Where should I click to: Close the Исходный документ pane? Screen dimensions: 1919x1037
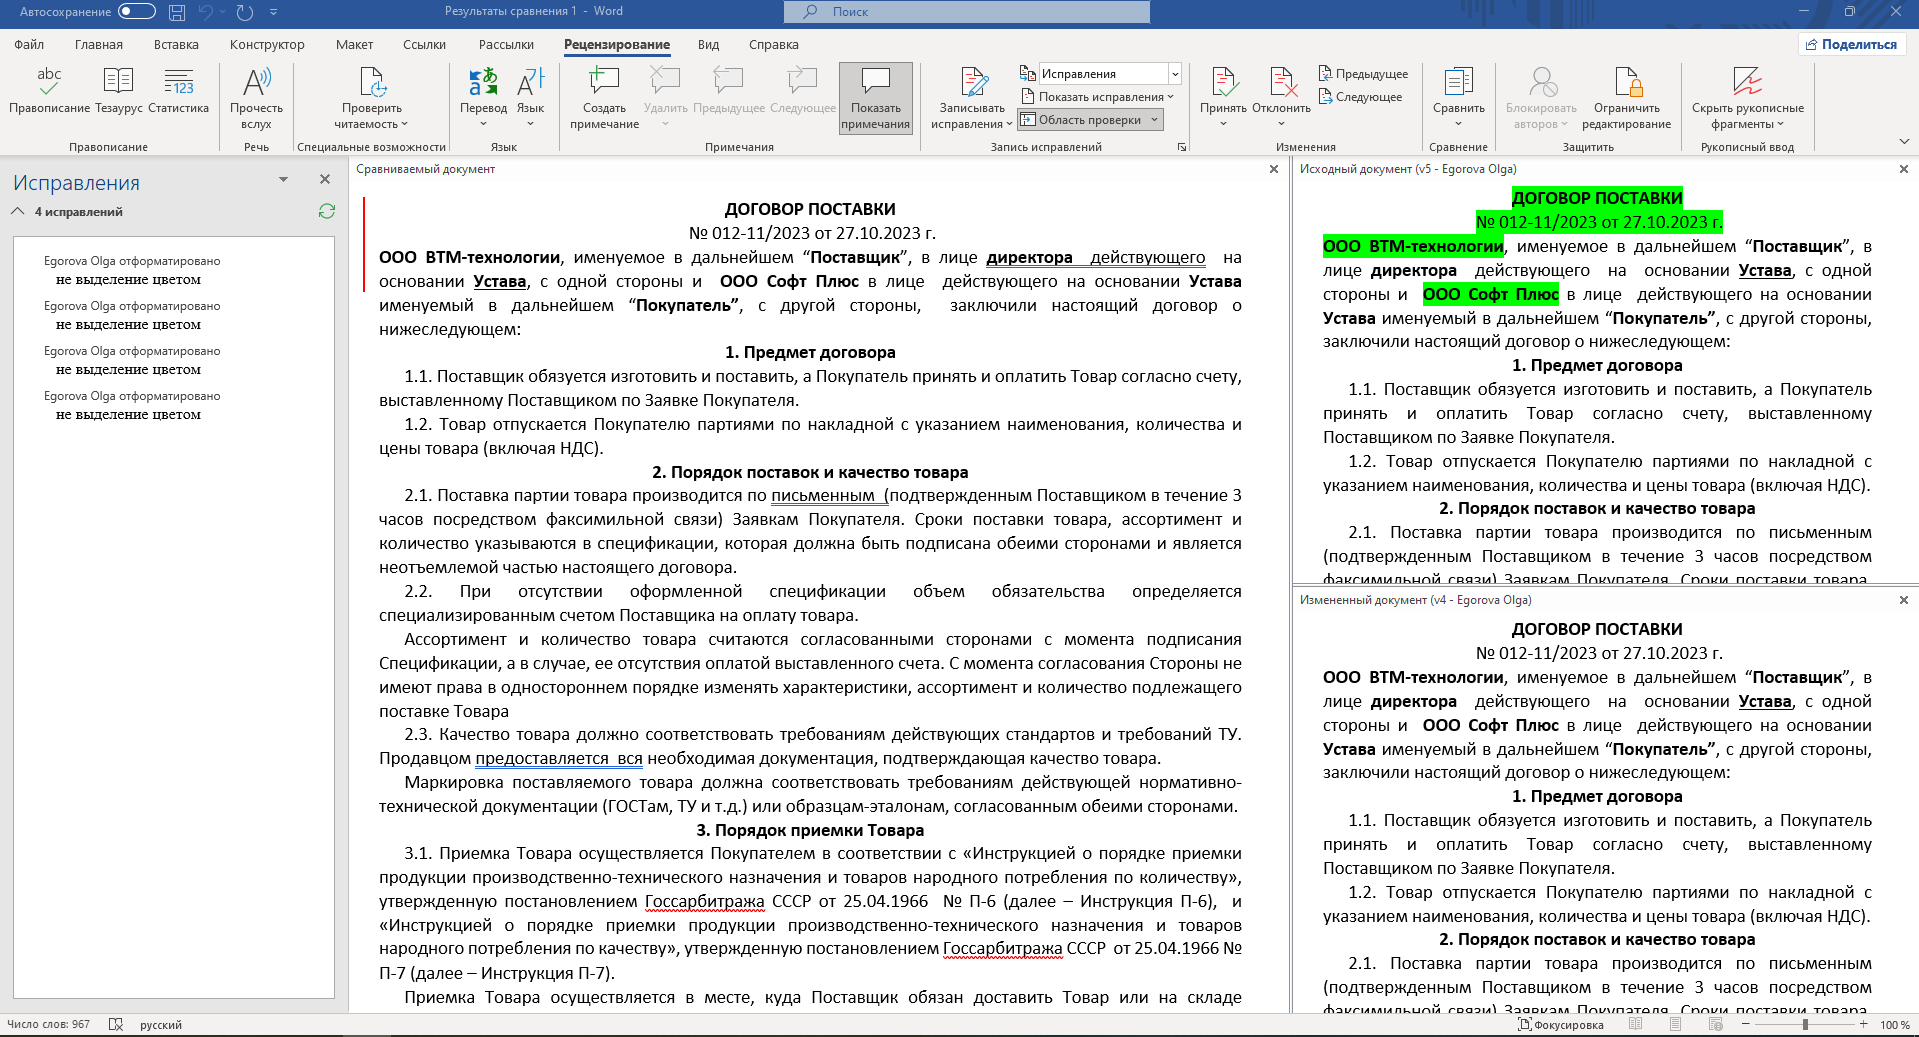click(x=1903, y=169)
